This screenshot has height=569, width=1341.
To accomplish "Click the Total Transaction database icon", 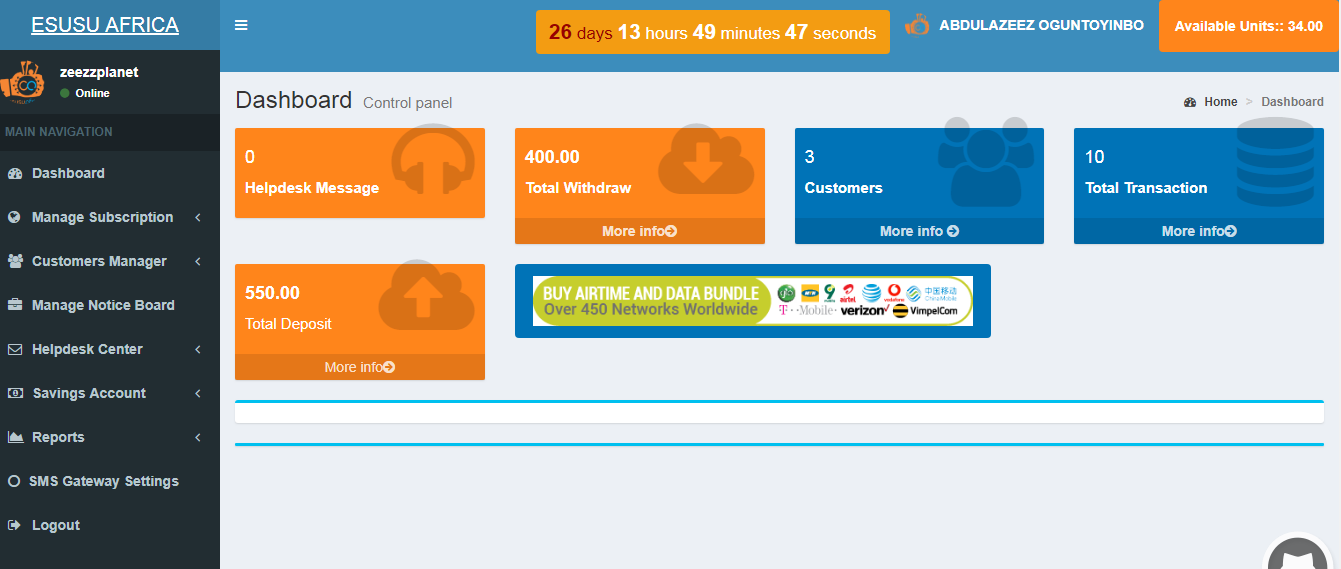I will 1275,162.
